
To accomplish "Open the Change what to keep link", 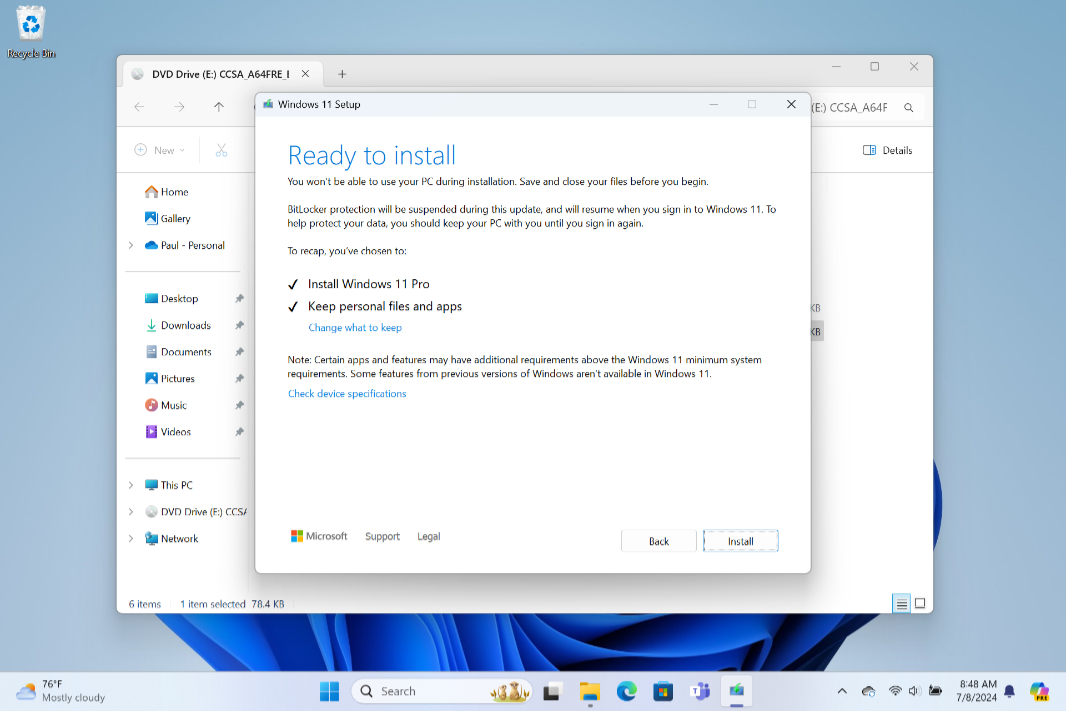I will coord(355,328).
